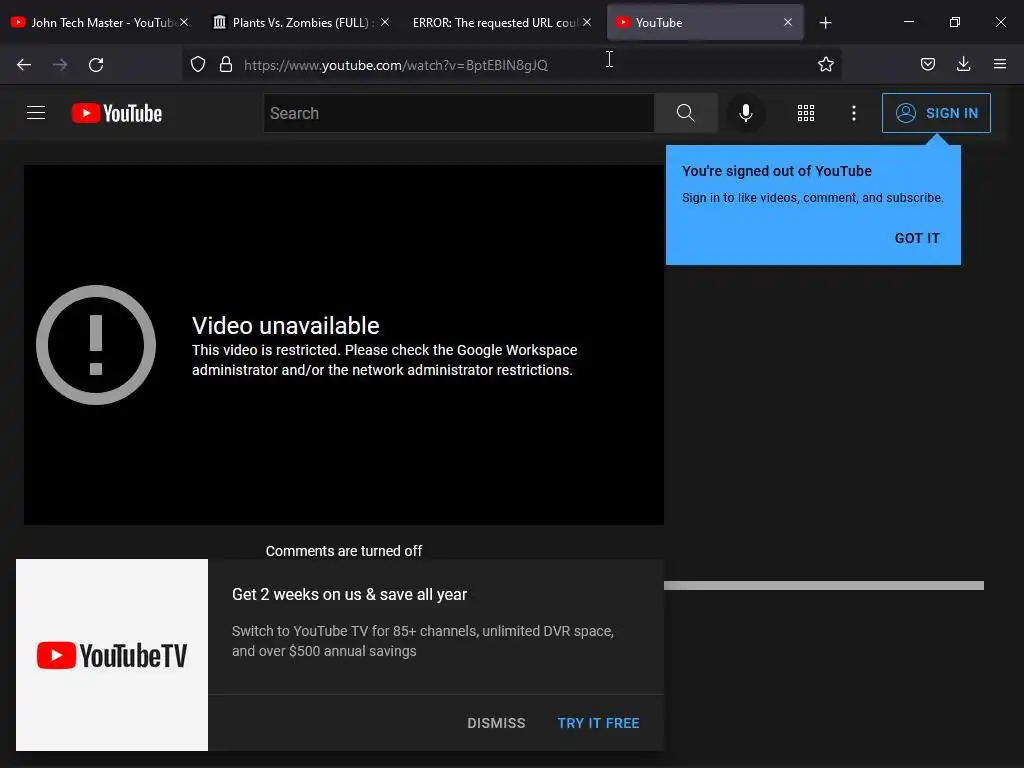The image size is (1024, 768).
Task: Minimize the Firefox window
Action: 908,22
